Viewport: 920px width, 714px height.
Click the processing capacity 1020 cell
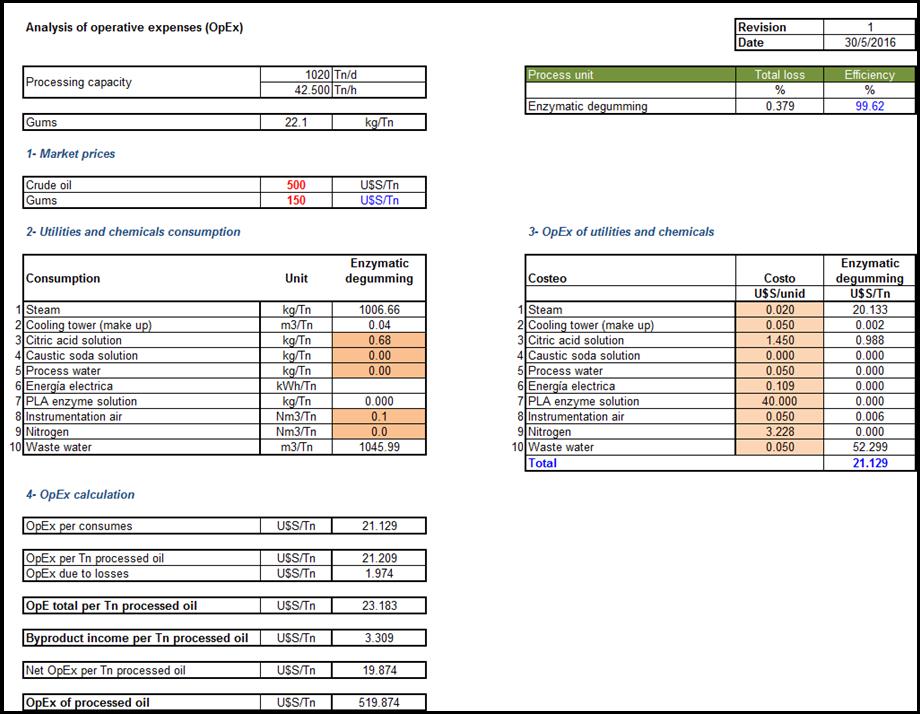[295, 75]
